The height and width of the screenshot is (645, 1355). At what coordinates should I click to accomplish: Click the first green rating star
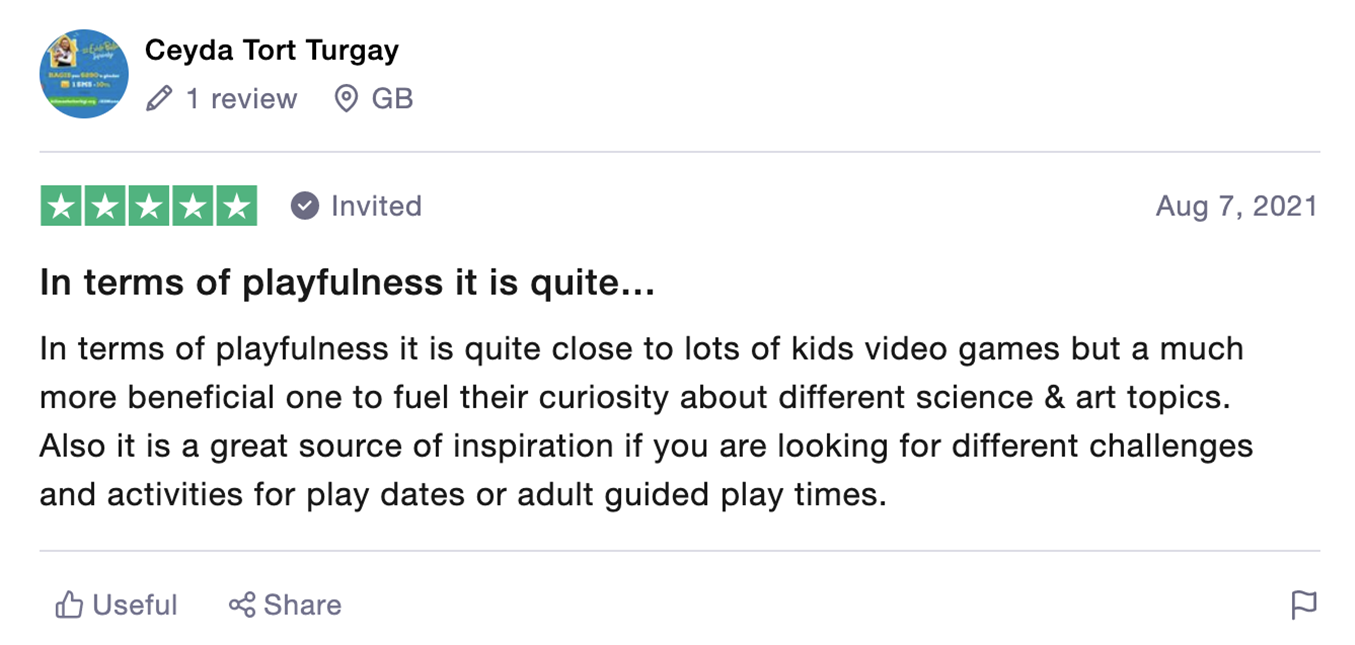[x=61, y=206]
